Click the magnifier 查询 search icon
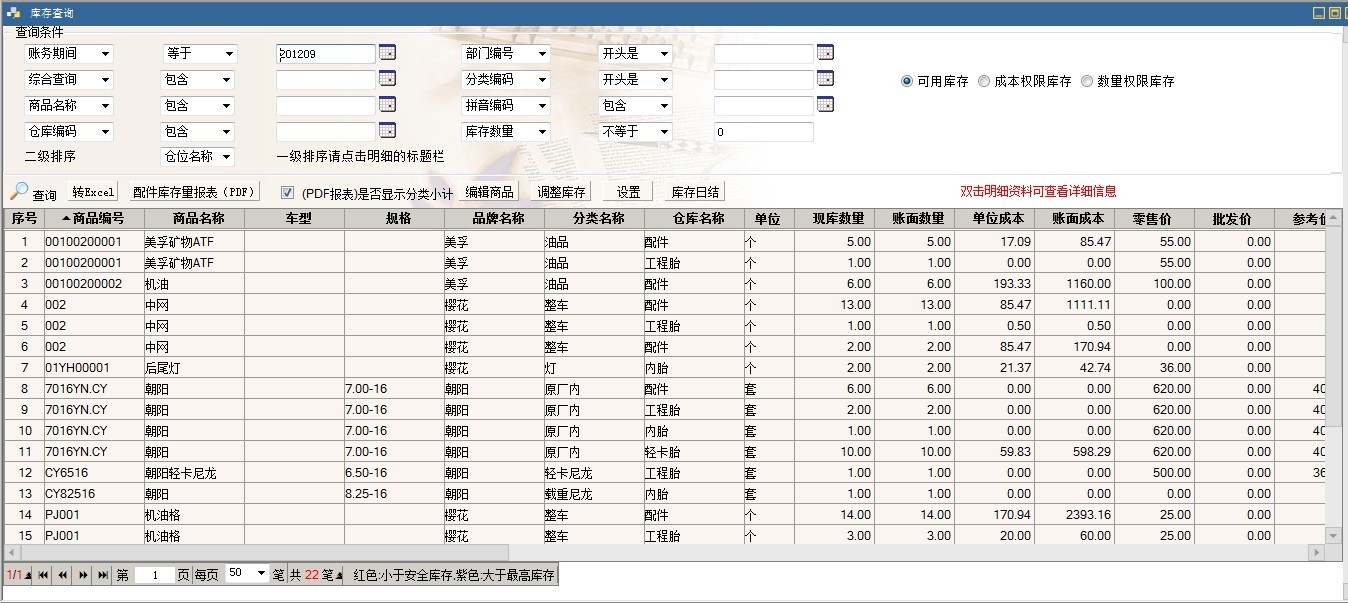The image size is (1348, 603). tap(20, 192)
